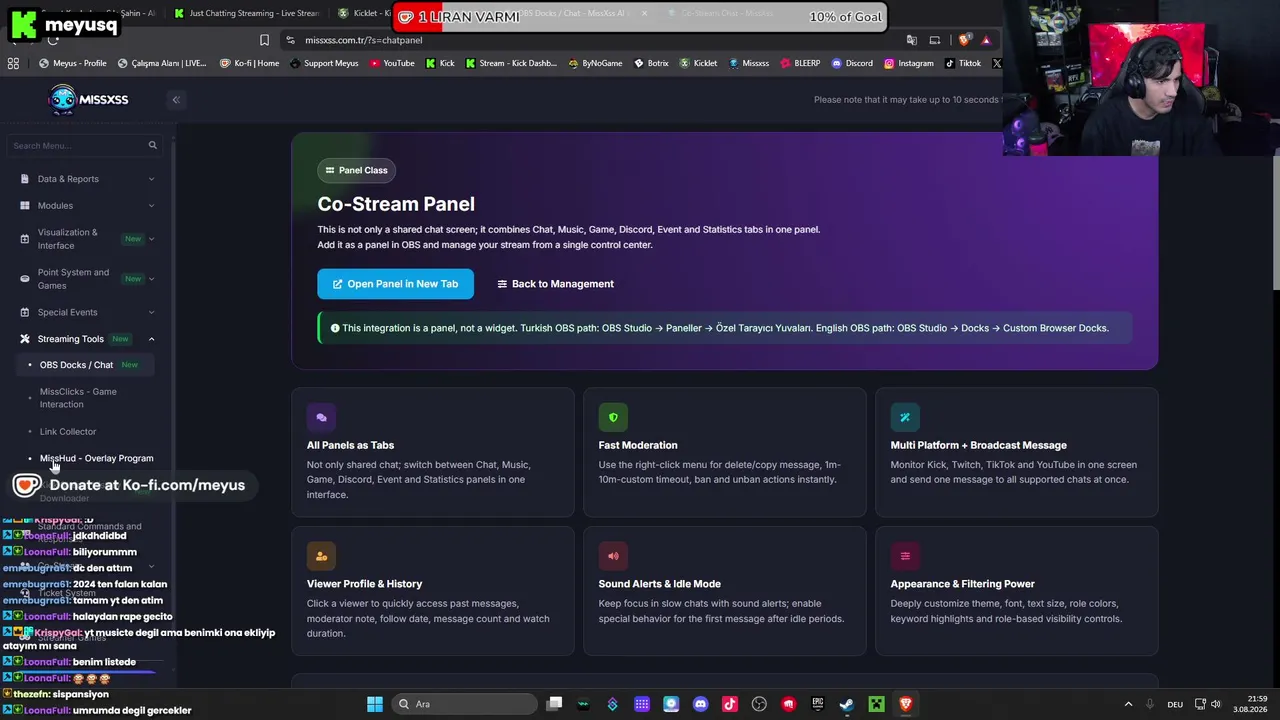Screen dimensions: 1280x720
Task: Collapse the sidebar with the double-chevron button
Action: (x=176, y=100)
